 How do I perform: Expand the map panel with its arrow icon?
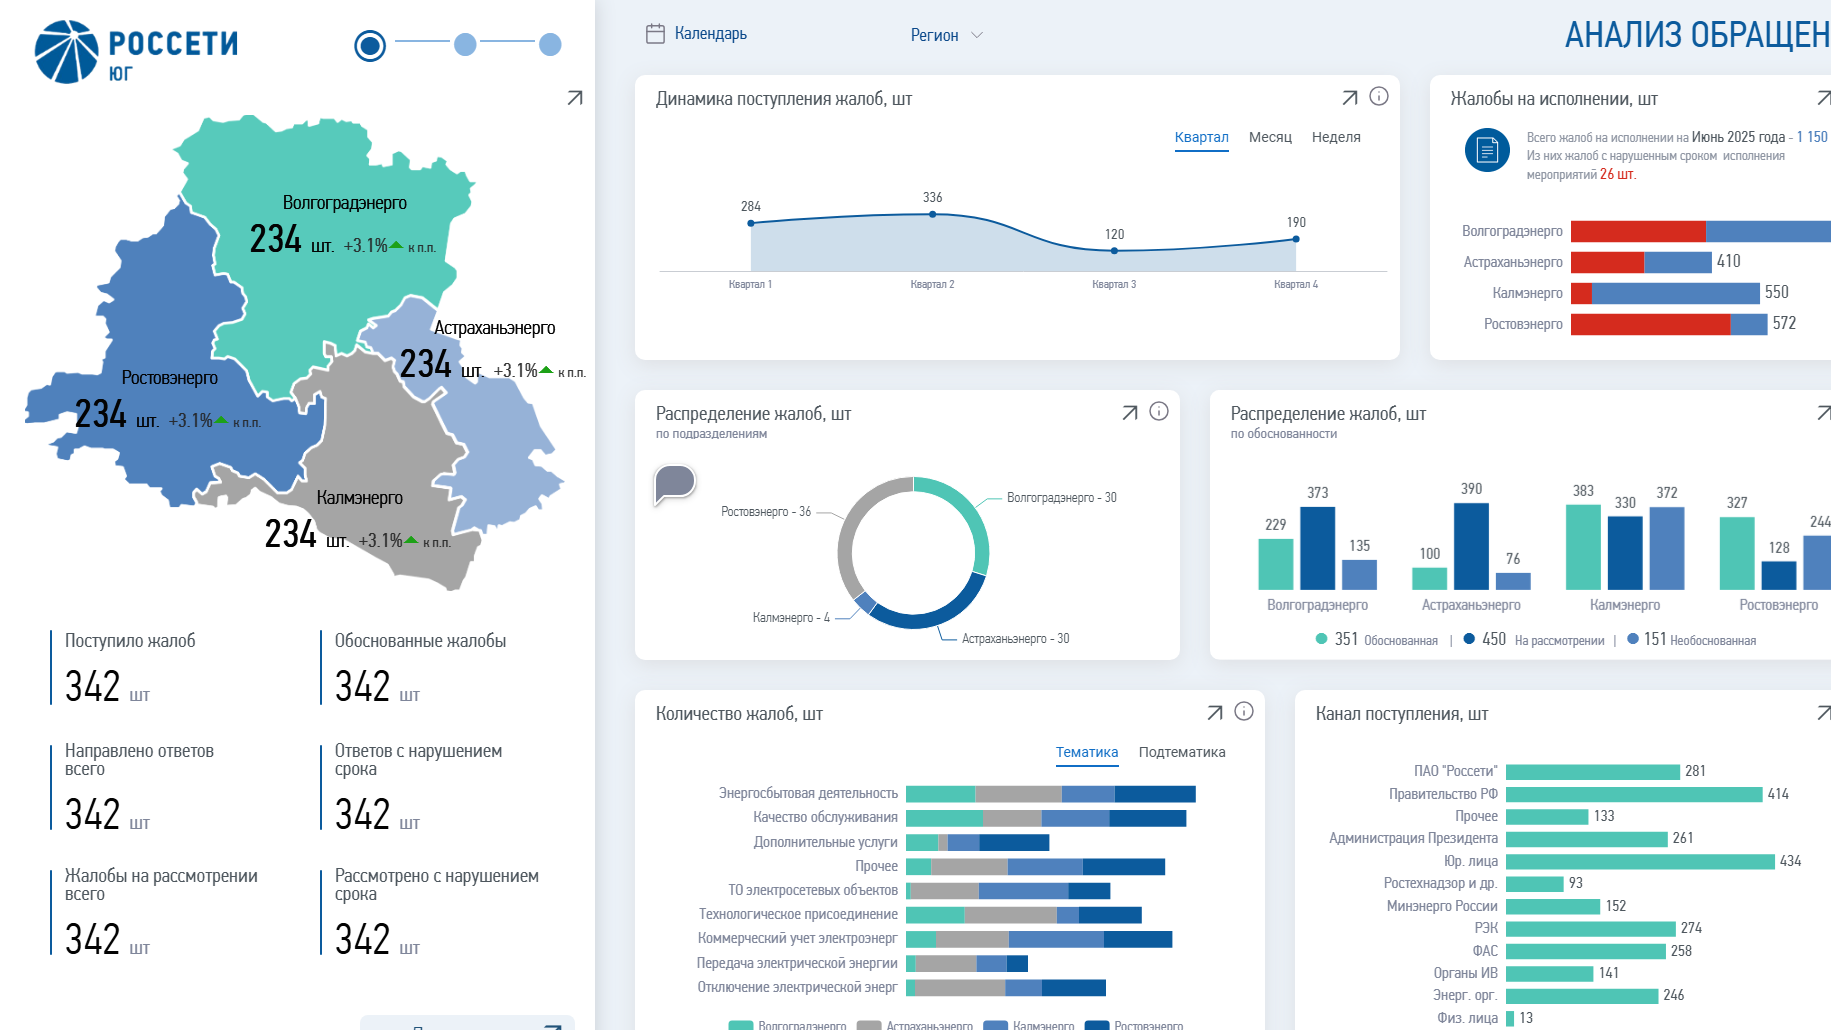(575, 98)
